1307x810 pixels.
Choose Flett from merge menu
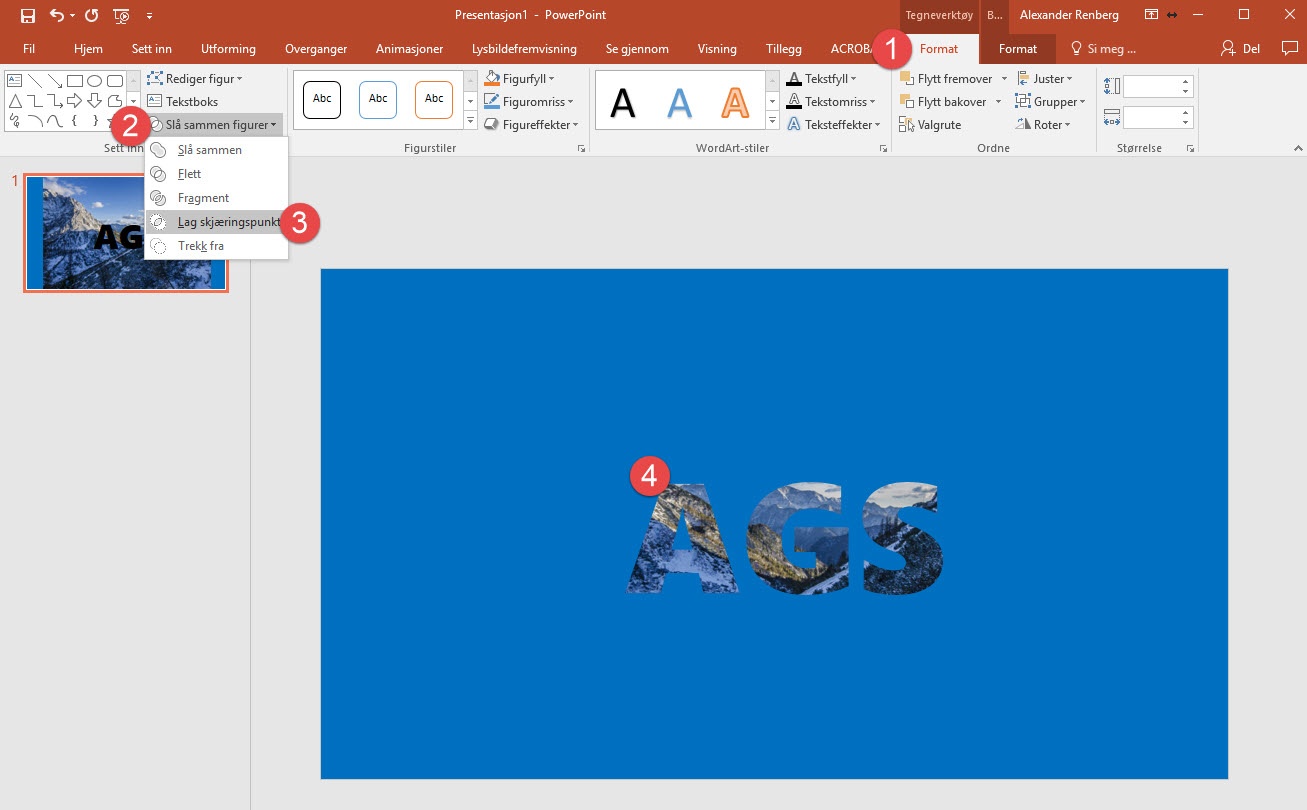(x=216, y=174)
